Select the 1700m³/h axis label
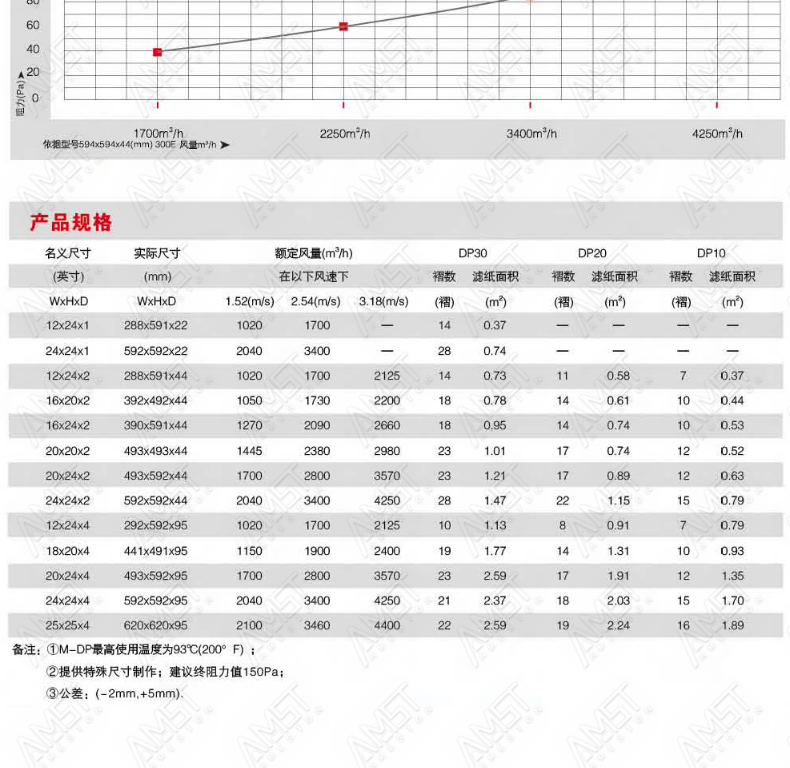The width and height of the screenshot is (790, 768). [158, 134]
